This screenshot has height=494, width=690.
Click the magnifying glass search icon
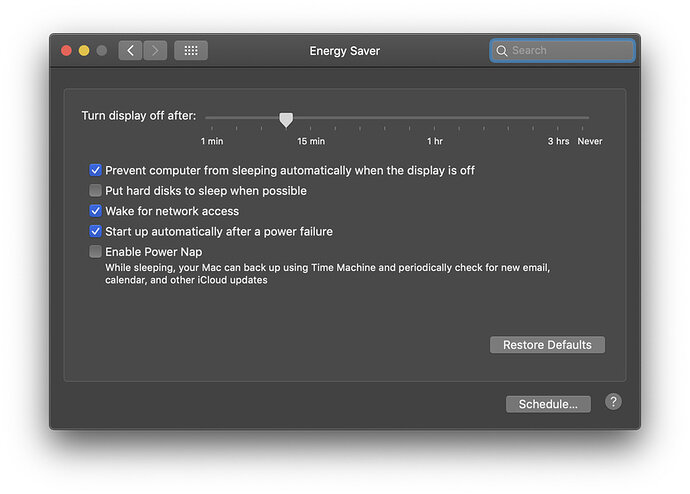[x=502, y=50]
